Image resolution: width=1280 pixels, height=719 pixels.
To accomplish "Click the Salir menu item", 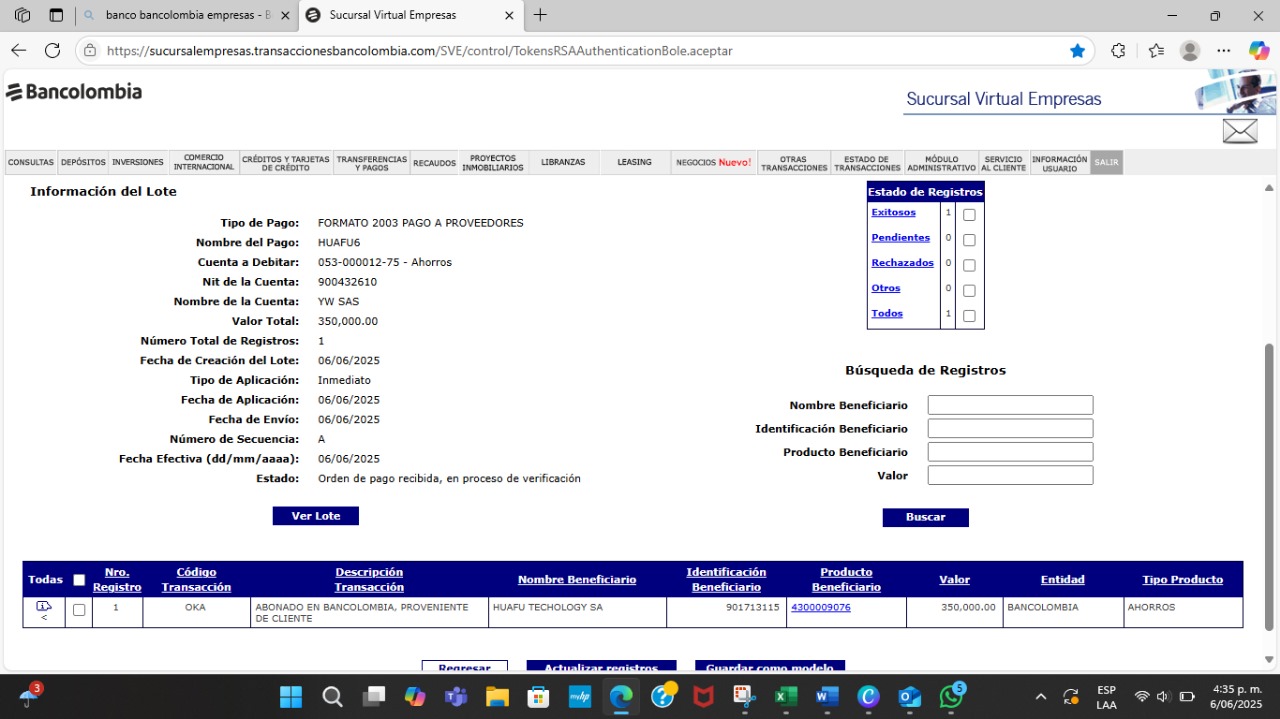I will pos(1107,162).
